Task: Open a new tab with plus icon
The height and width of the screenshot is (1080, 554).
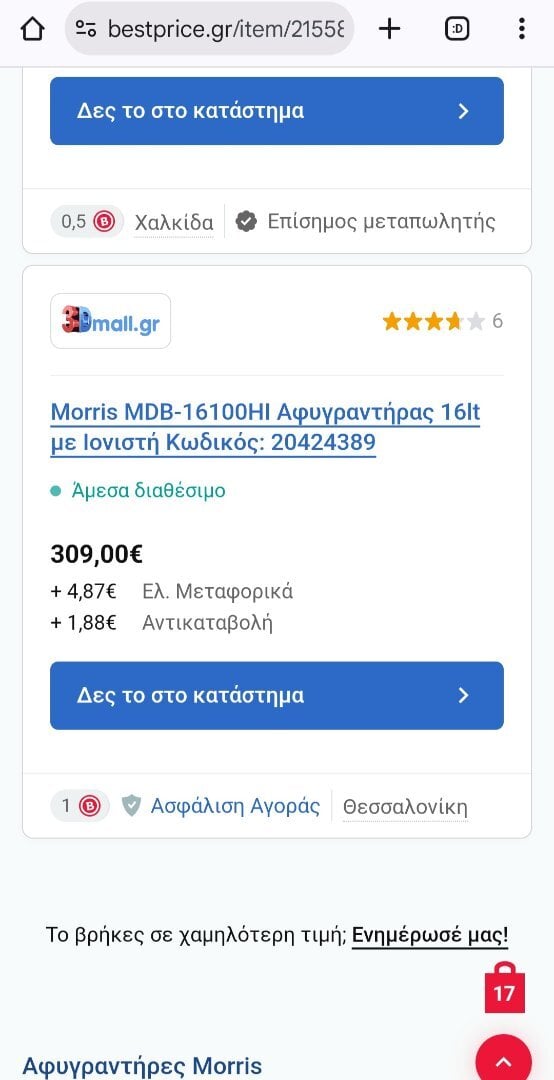Action: pyautogui.click(x=389, y=29)
